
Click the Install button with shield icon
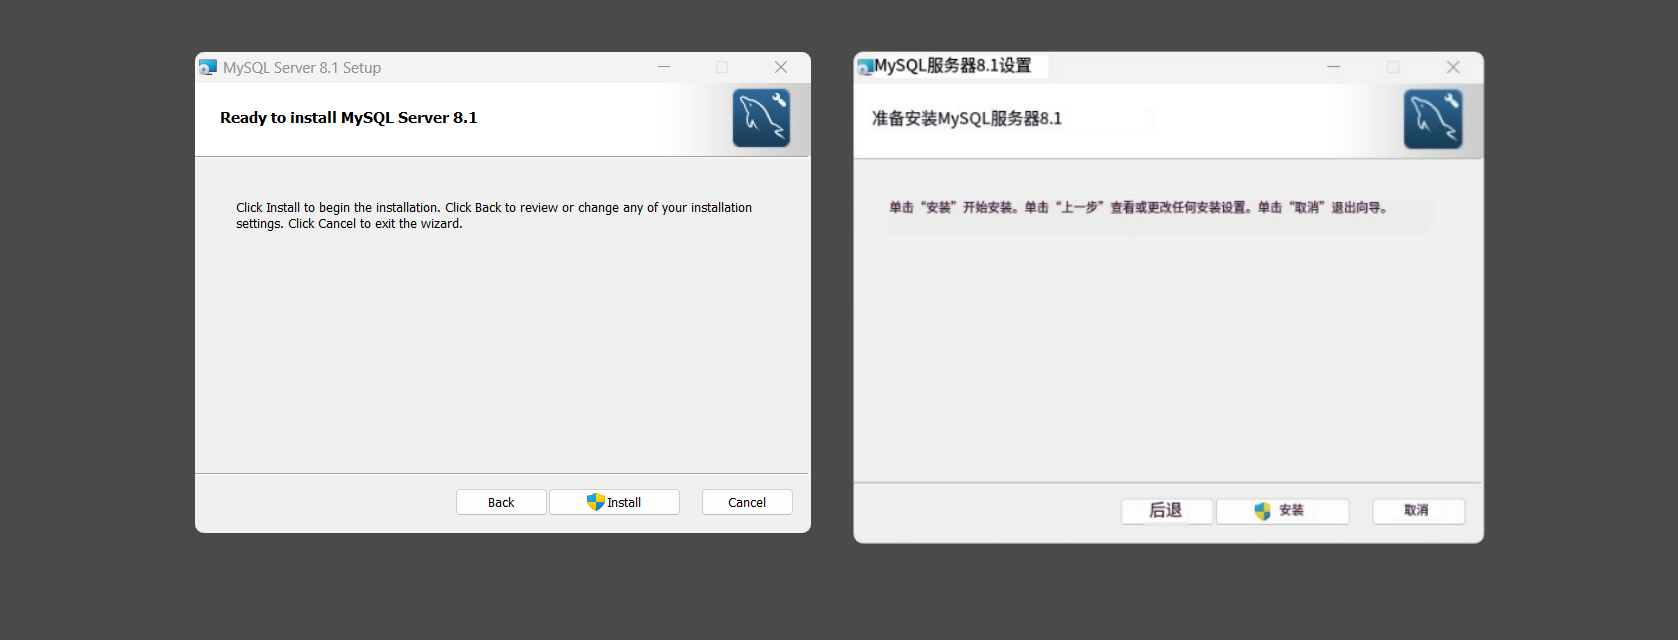coord(614,502)
